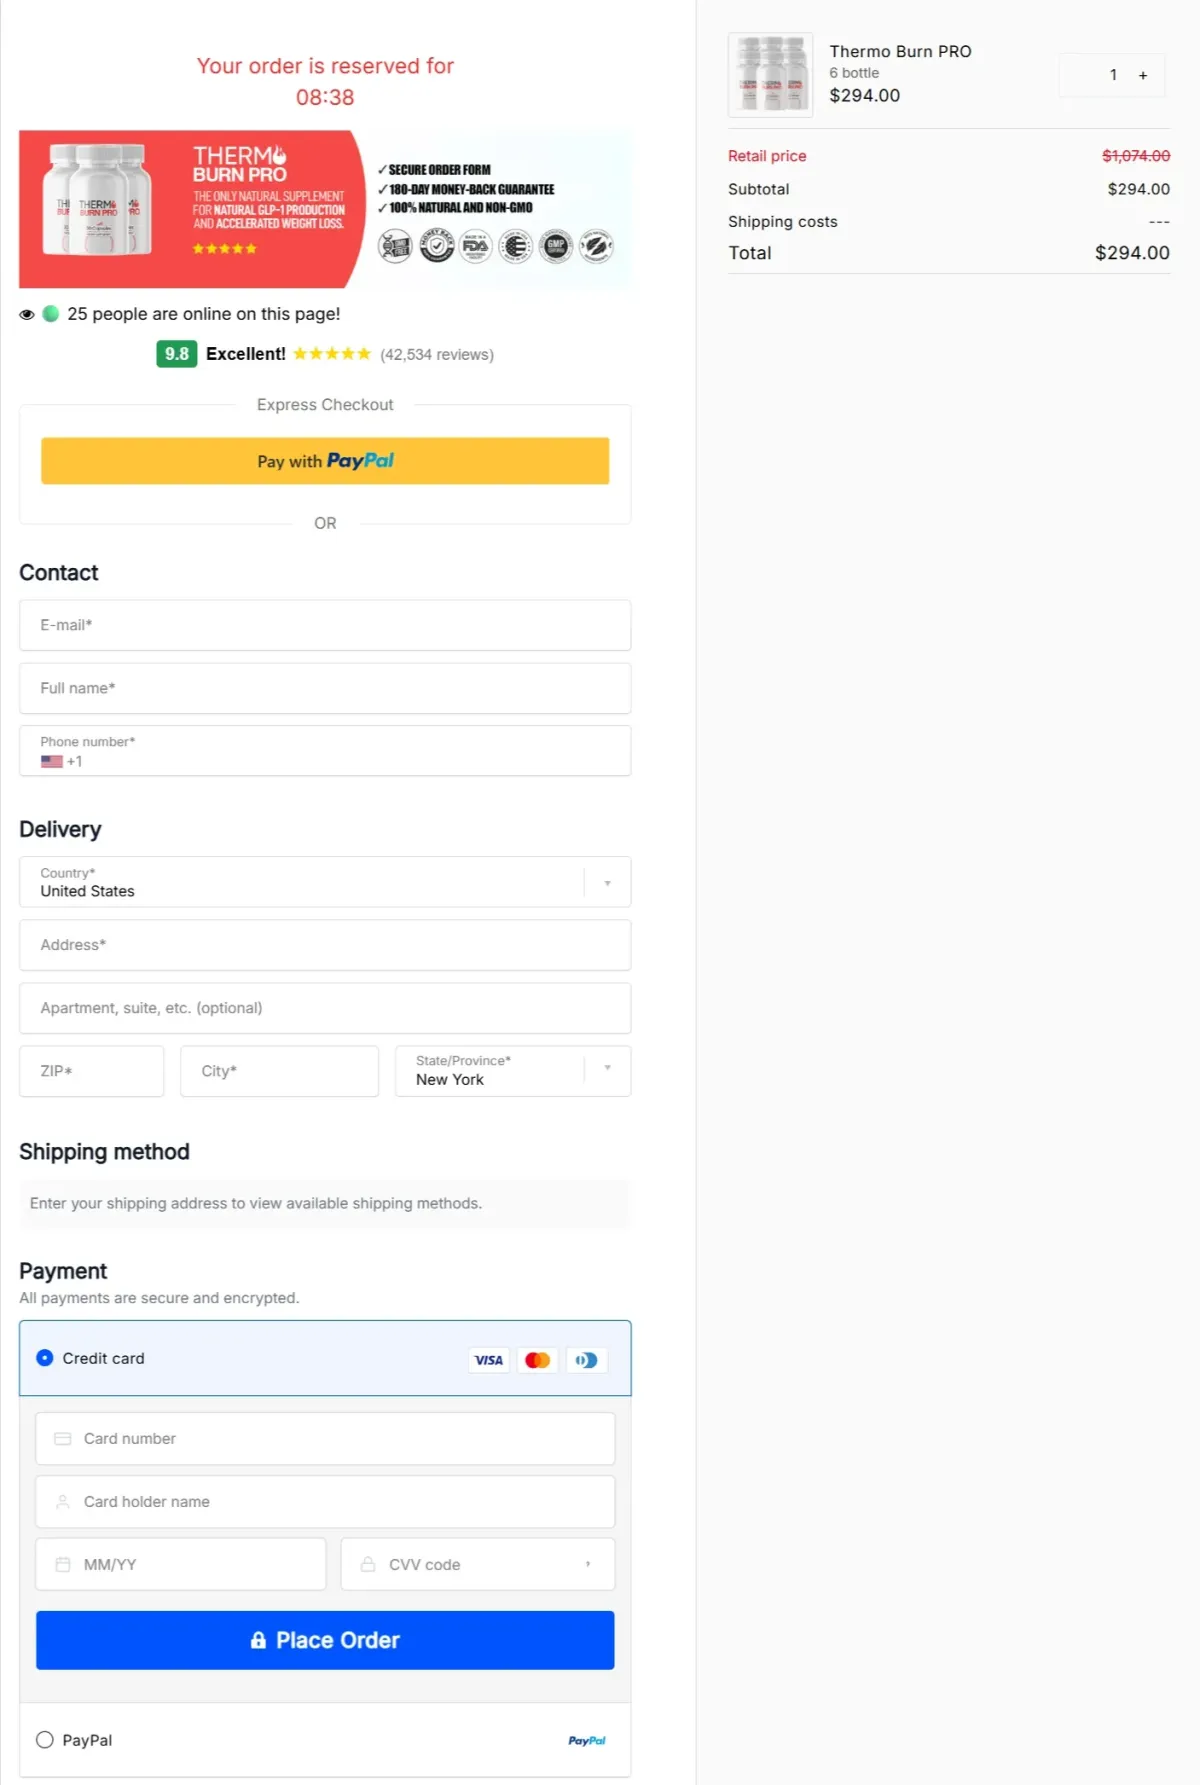This screenshot has height=1785, width=1200.
Task: Click the eye icon beside the online counter
Action: click(x=26, y=313)
